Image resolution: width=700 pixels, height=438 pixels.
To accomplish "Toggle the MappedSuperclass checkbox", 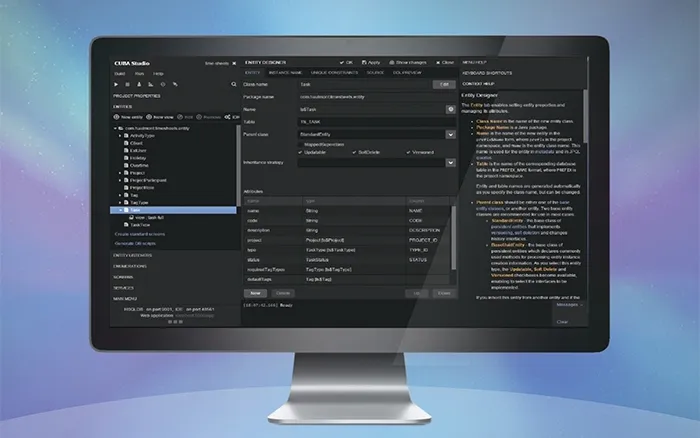I will (x=300, y=145).
